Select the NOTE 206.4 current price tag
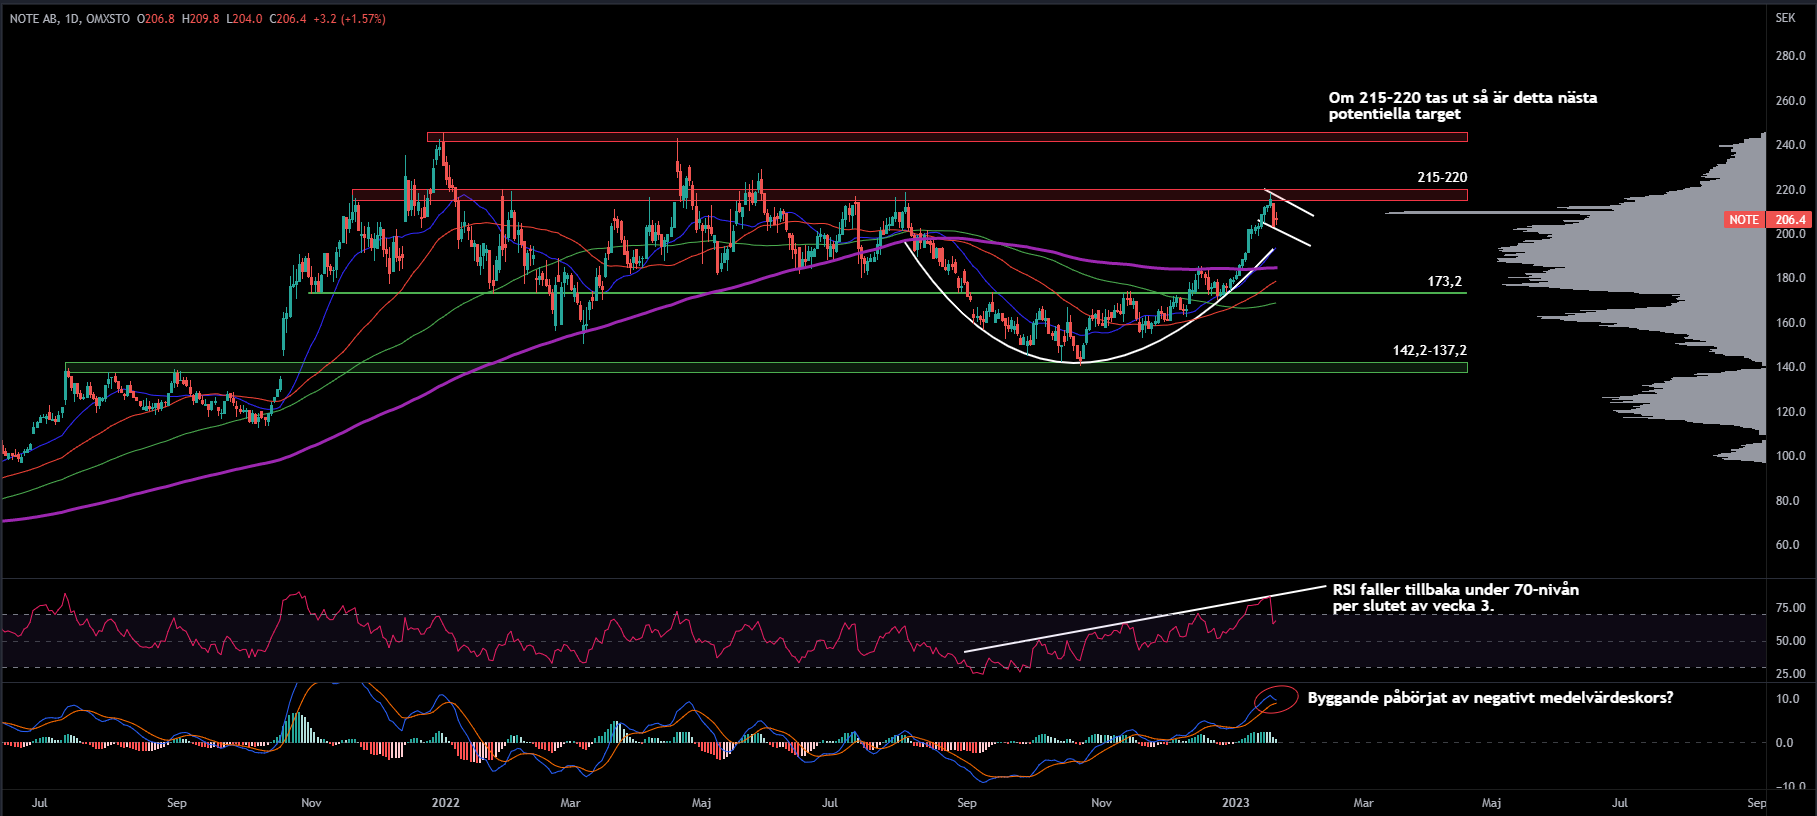Image resolution: width=1817 pixels, height=816 pixels. point(1769,220)
